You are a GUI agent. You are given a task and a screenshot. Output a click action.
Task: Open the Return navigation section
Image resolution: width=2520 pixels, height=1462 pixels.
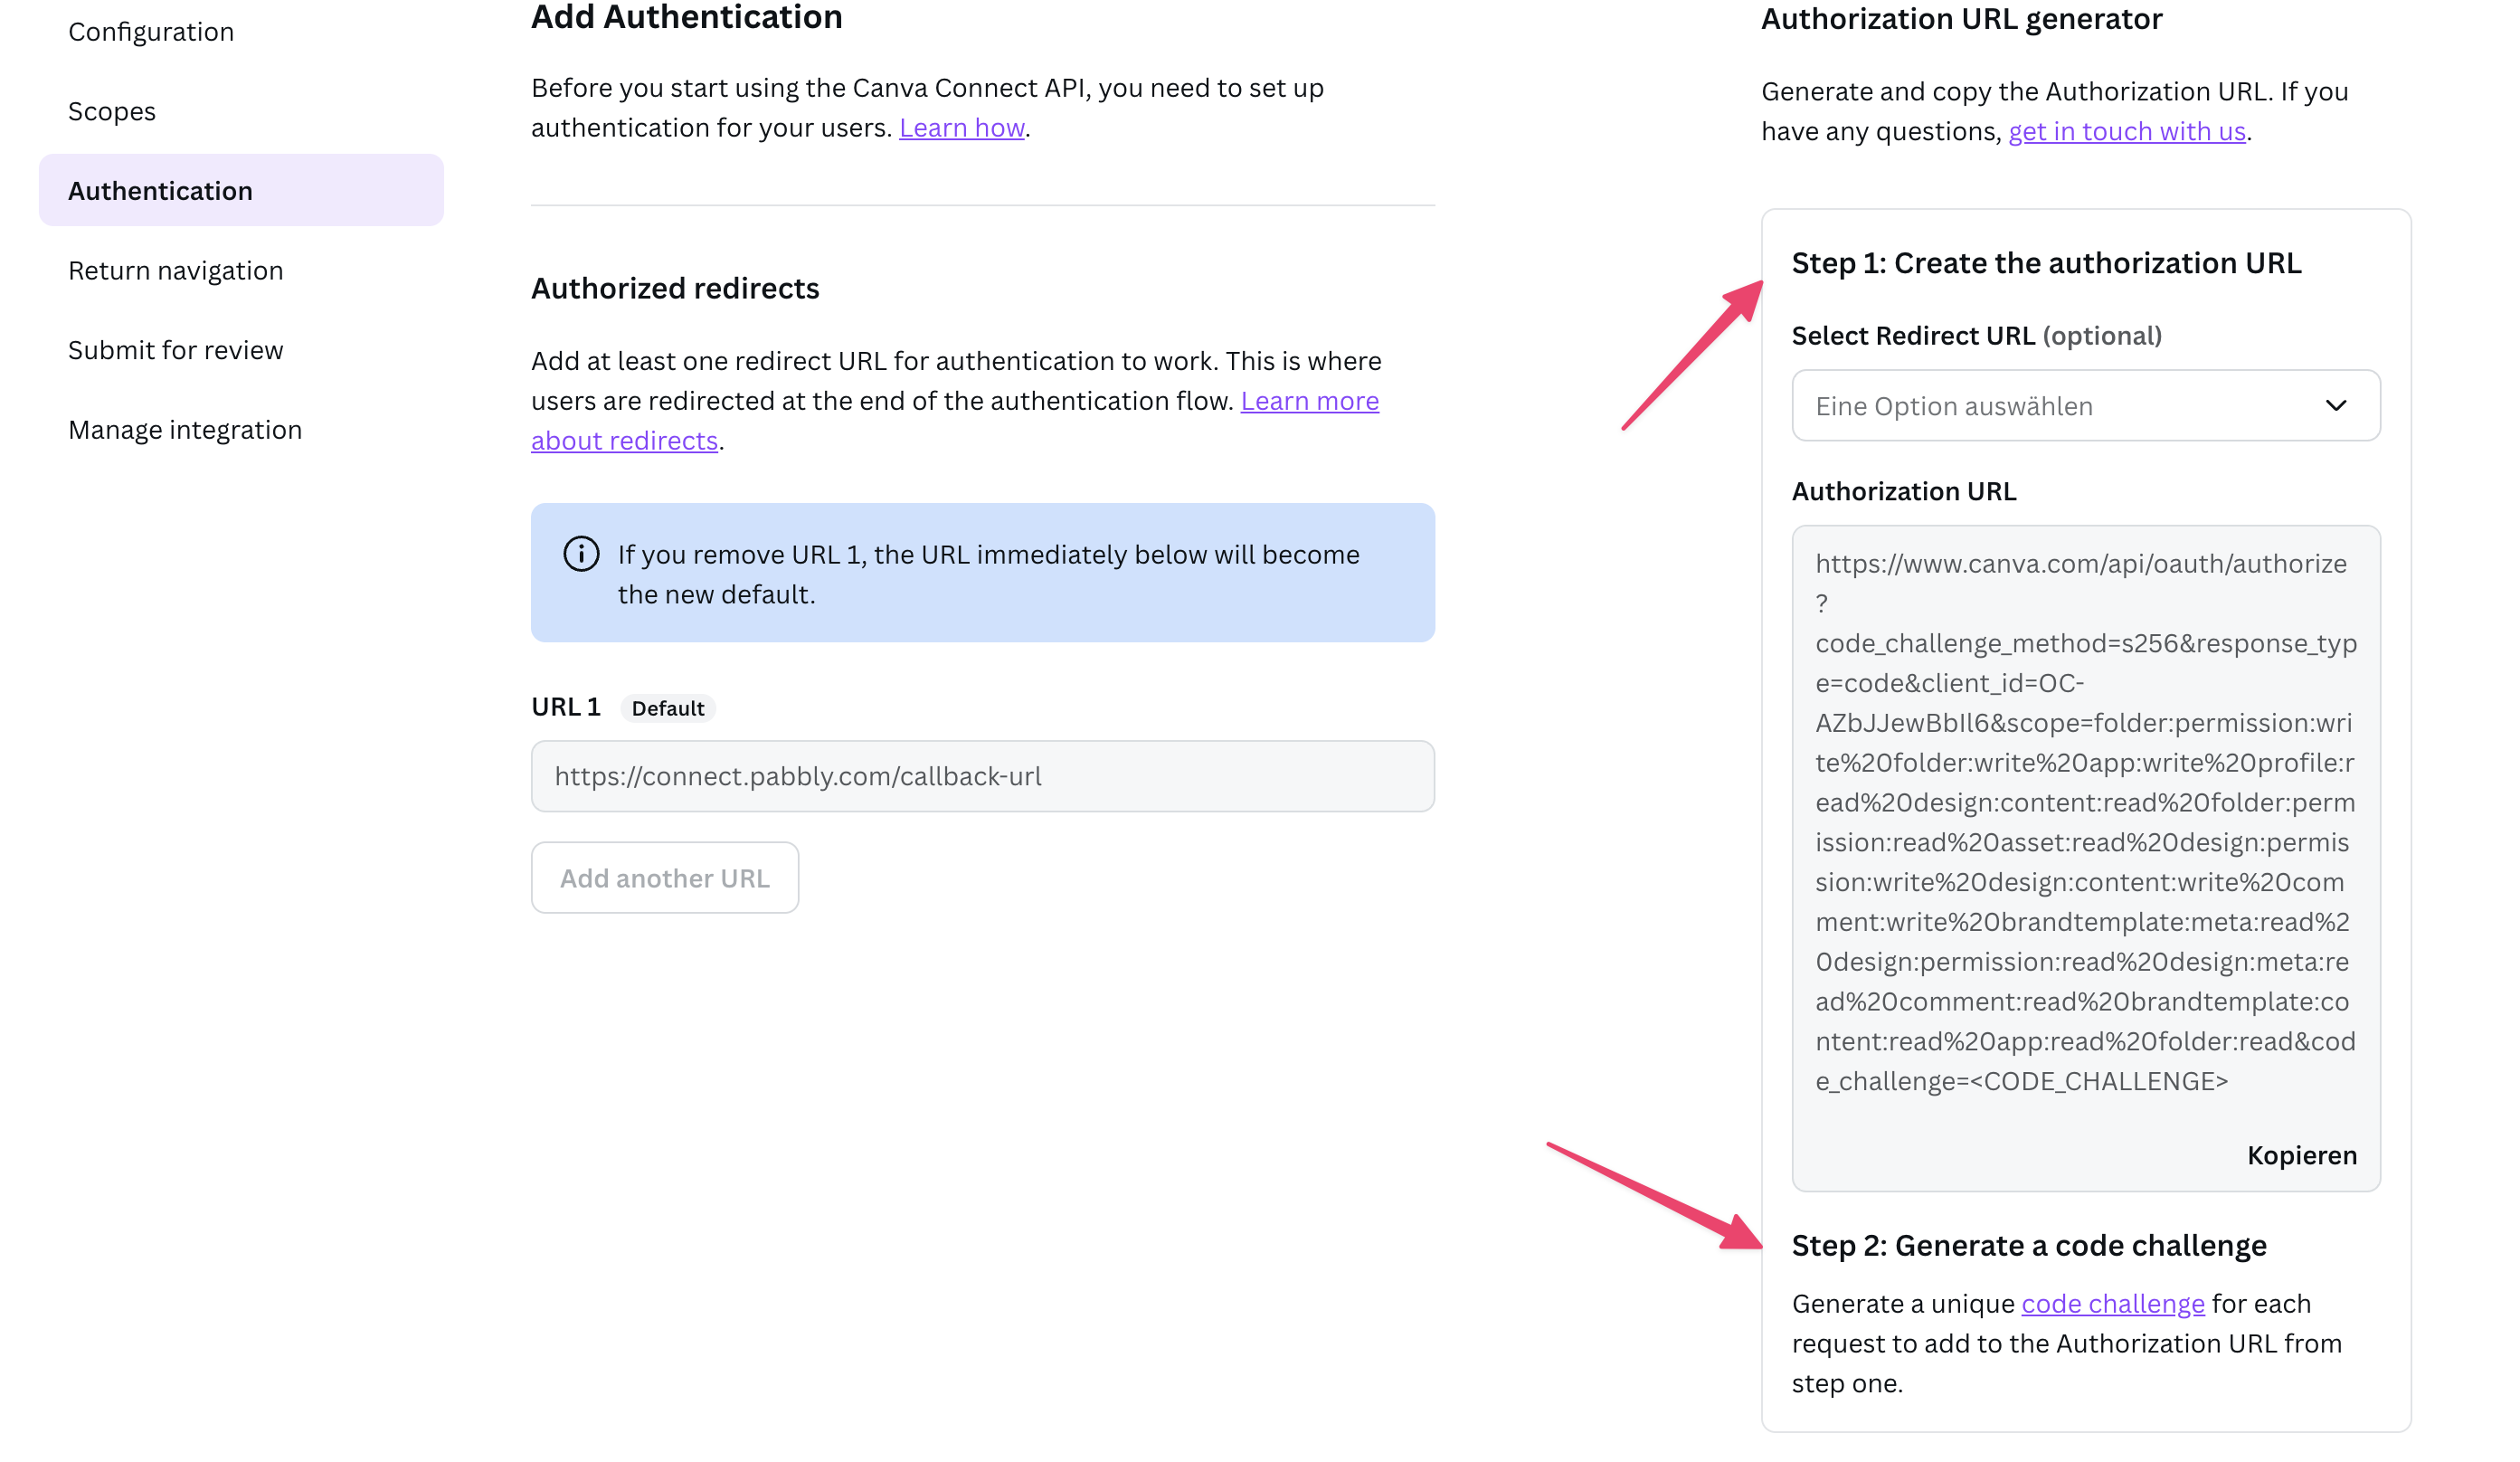coord(176,270)
